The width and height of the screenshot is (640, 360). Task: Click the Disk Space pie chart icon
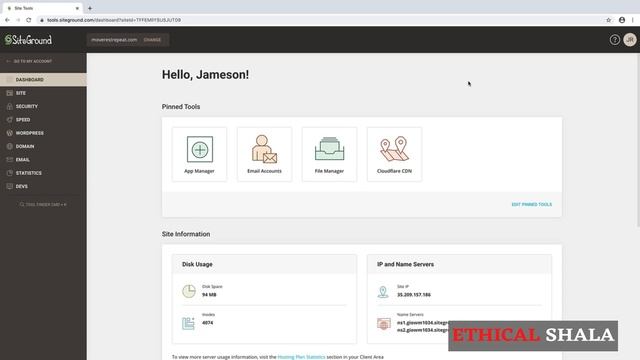[189, 291]
